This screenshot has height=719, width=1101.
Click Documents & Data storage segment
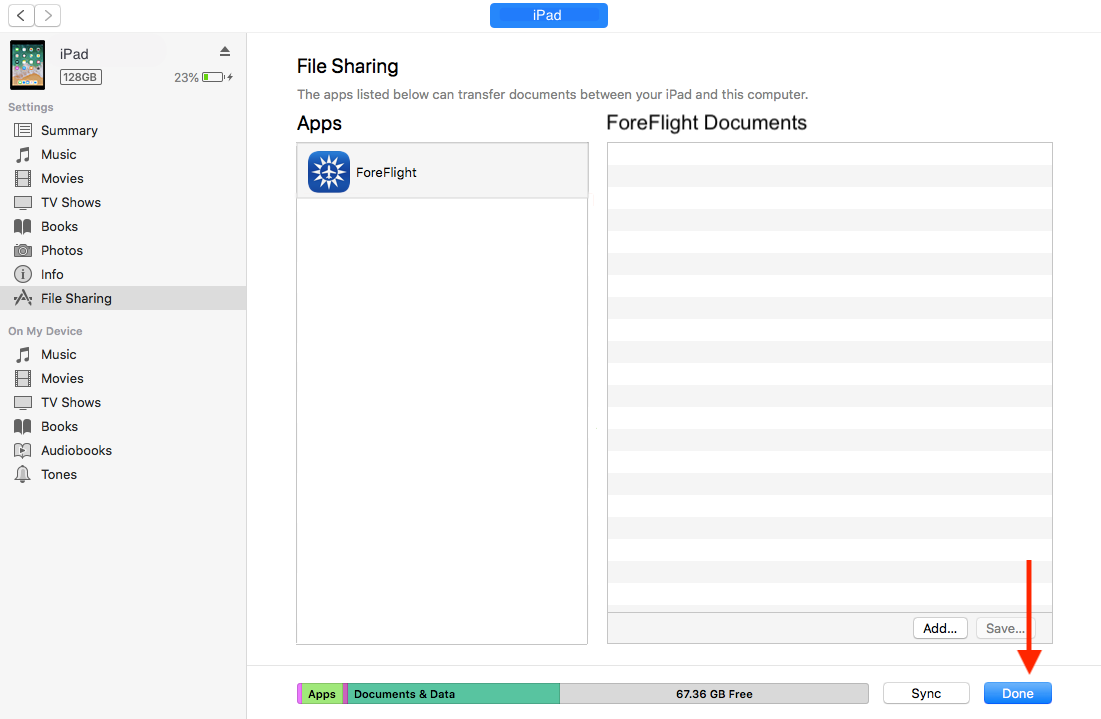pos(454,694)
